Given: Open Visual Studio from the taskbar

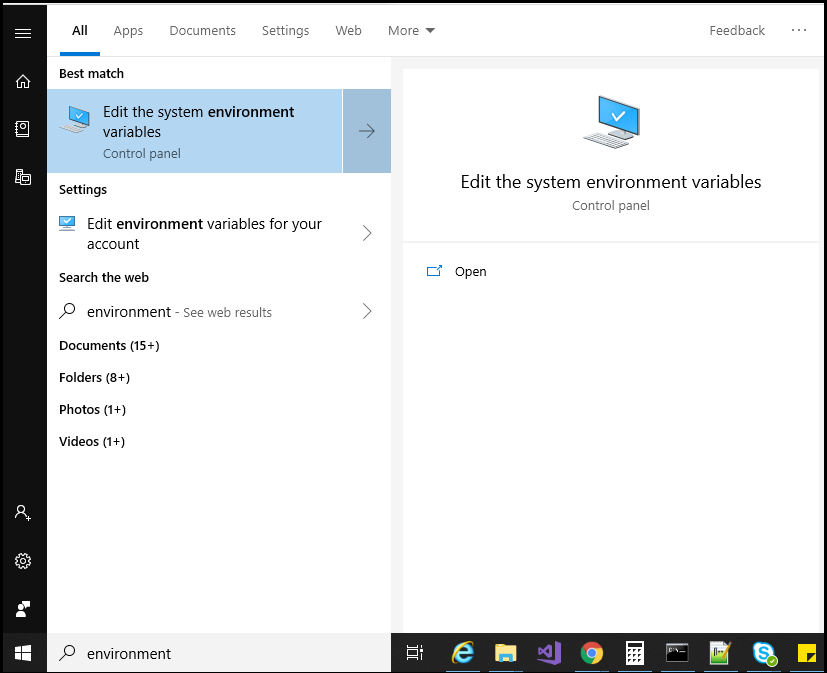Looking at the screenshot, I should coord(549,653).
